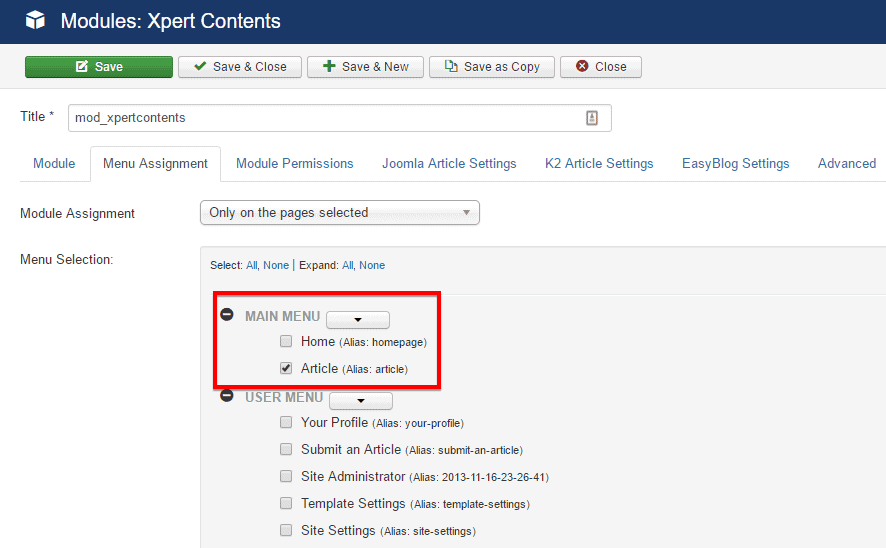This screenshot has width=886, height=548.
Task: Click the green Save button
Action: 98,67
